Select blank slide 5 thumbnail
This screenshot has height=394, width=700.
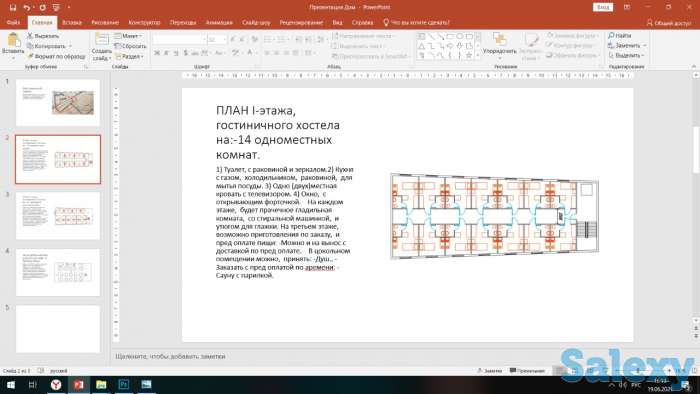coord(58,329)
